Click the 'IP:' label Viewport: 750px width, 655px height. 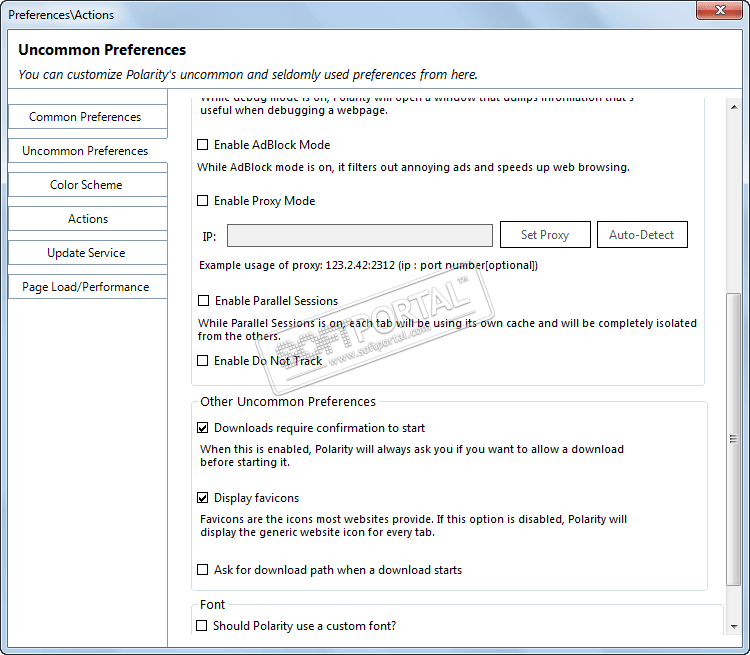pyautogui.click(x=210, y=236)
